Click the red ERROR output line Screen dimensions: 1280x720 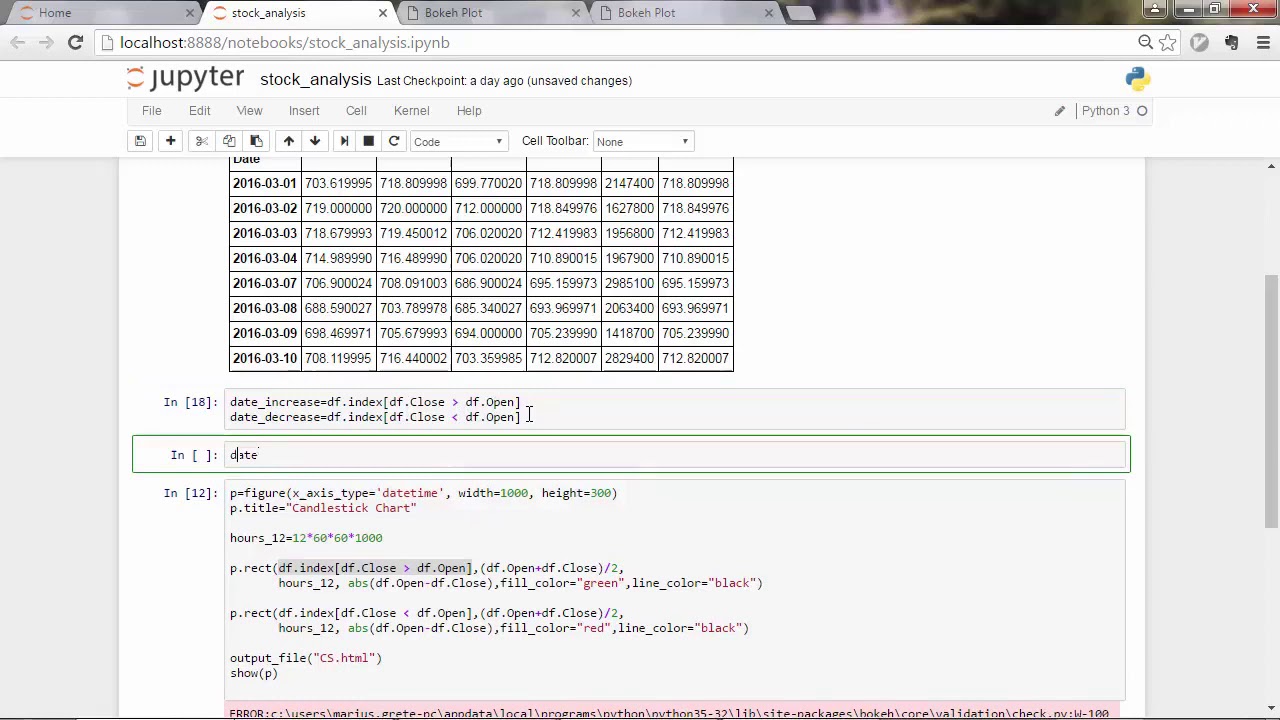click(x=669, y=714)
